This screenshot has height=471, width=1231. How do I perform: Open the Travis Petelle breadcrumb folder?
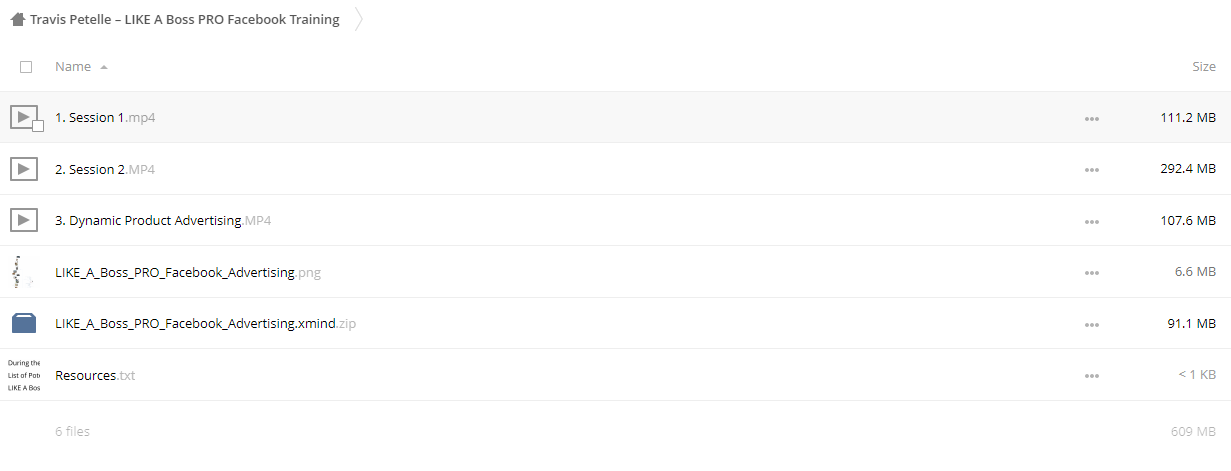[x=185, y=19]
